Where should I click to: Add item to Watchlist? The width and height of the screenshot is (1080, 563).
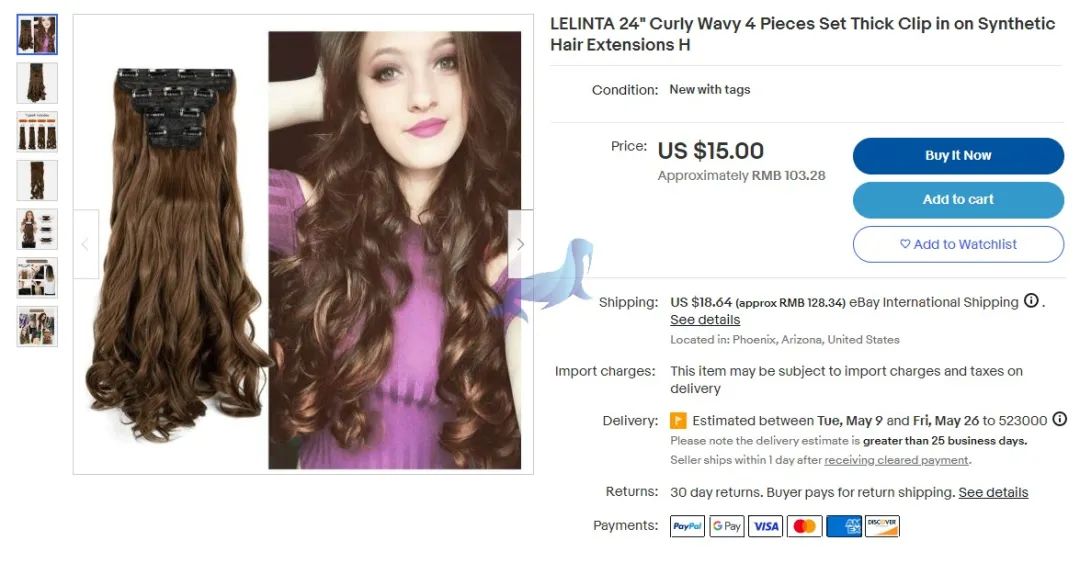point(958,245)
